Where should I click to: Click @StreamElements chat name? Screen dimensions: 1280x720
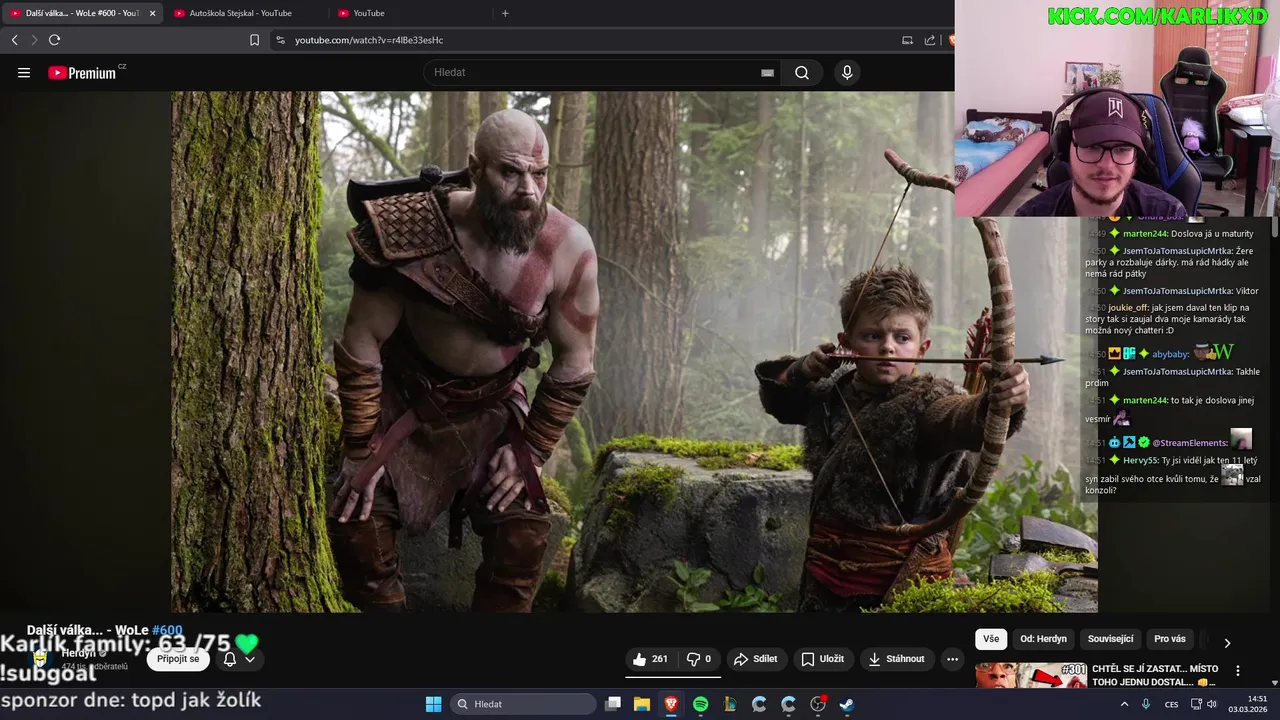click(1189, 442)
